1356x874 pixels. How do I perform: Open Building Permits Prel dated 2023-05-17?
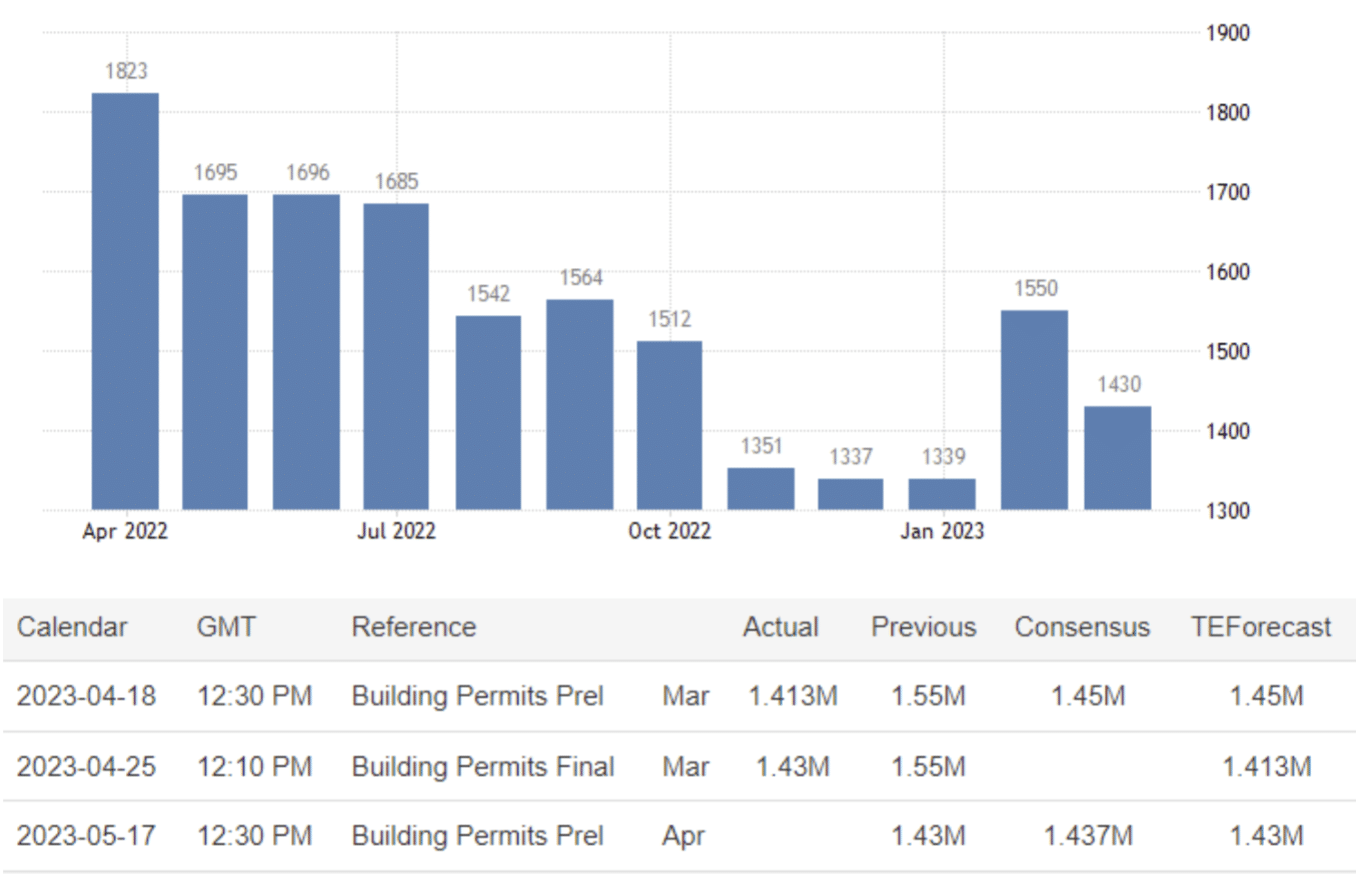477,835
